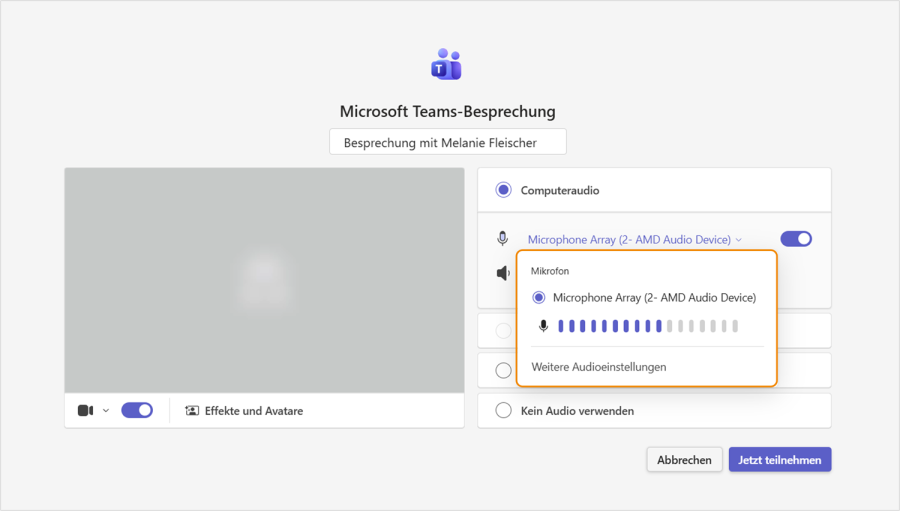Open Weitere Audioeinstellungen
The width and height of the screenshot is (900, 511).
[x=599, y=367]
